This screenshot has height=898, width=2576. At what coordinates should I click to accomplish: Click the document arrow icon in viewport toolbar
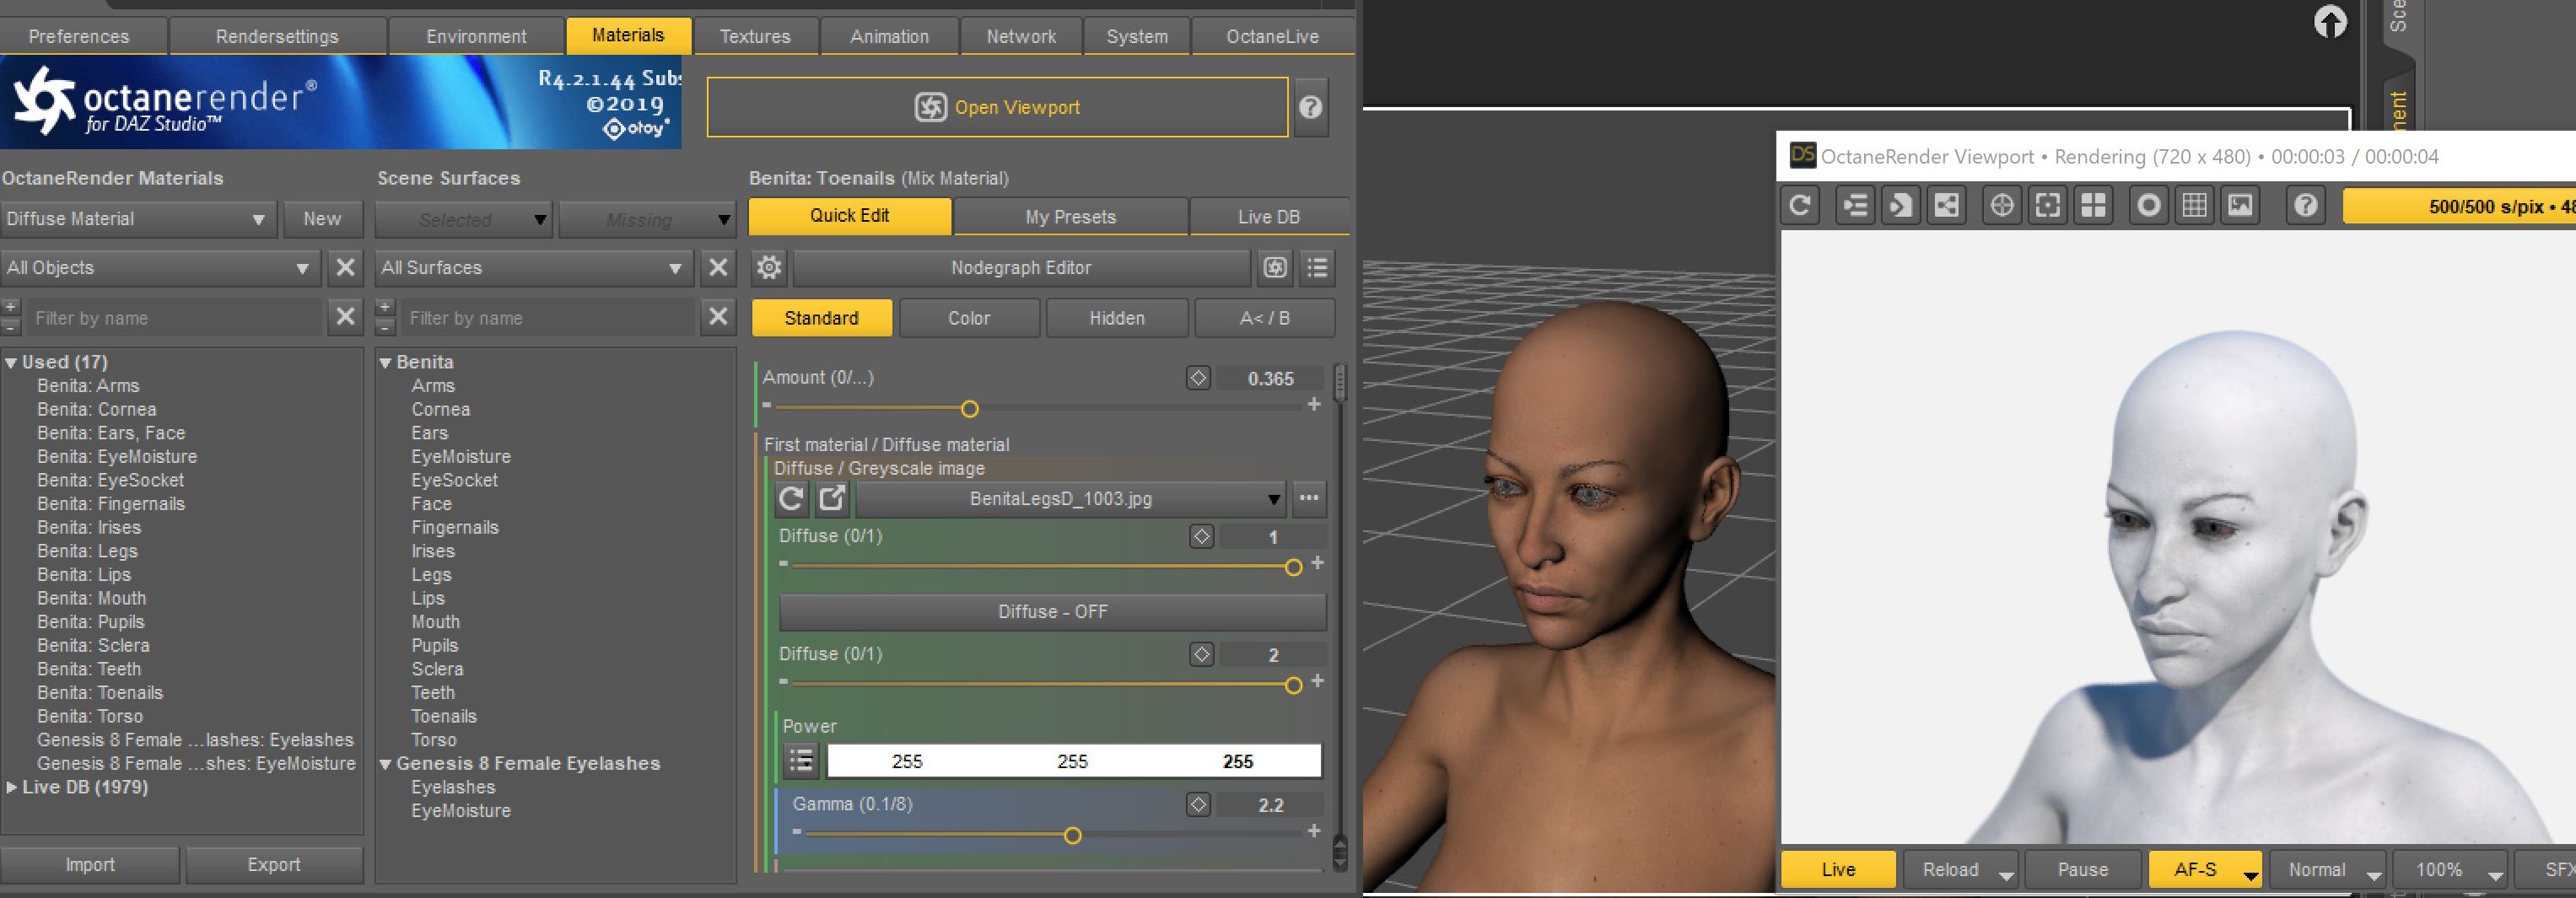coord(1900,206)
